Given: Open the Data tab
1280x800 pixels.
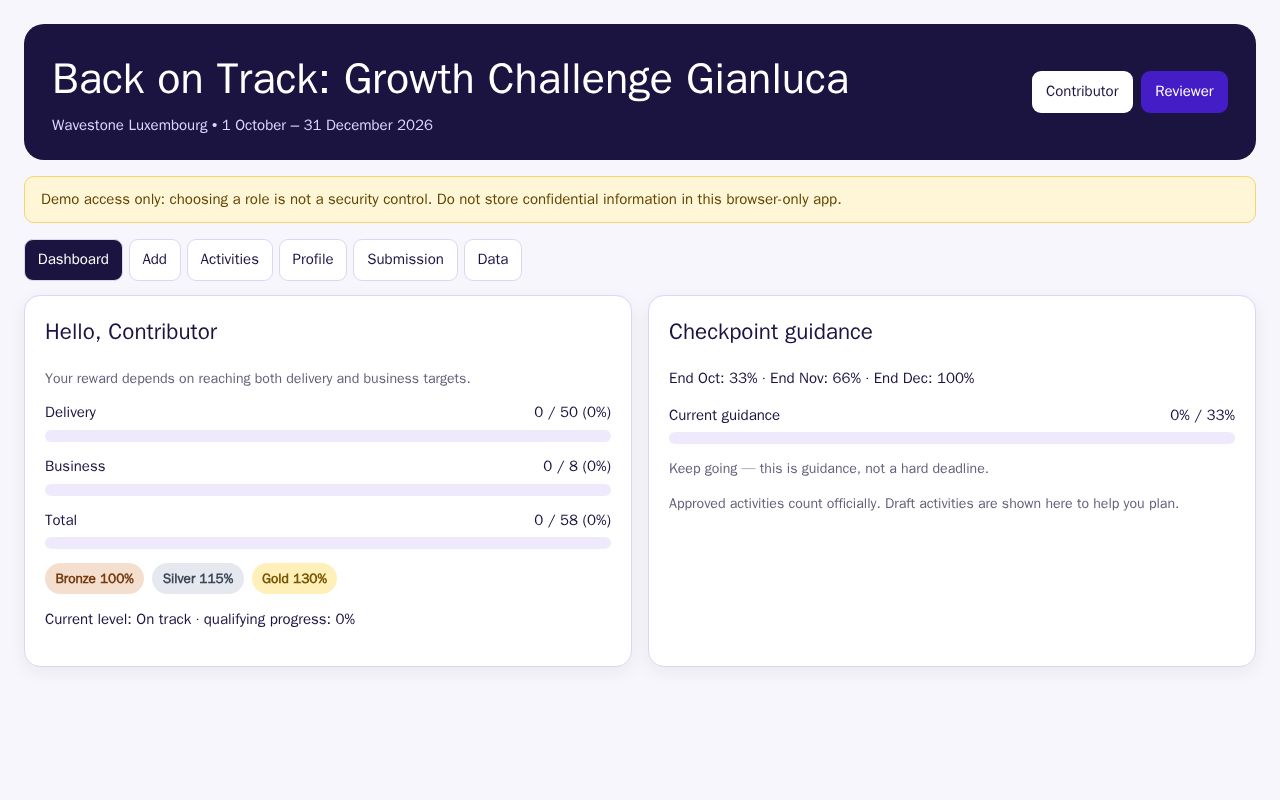Looking at the screenshot, I should click(x=493, y=260).
